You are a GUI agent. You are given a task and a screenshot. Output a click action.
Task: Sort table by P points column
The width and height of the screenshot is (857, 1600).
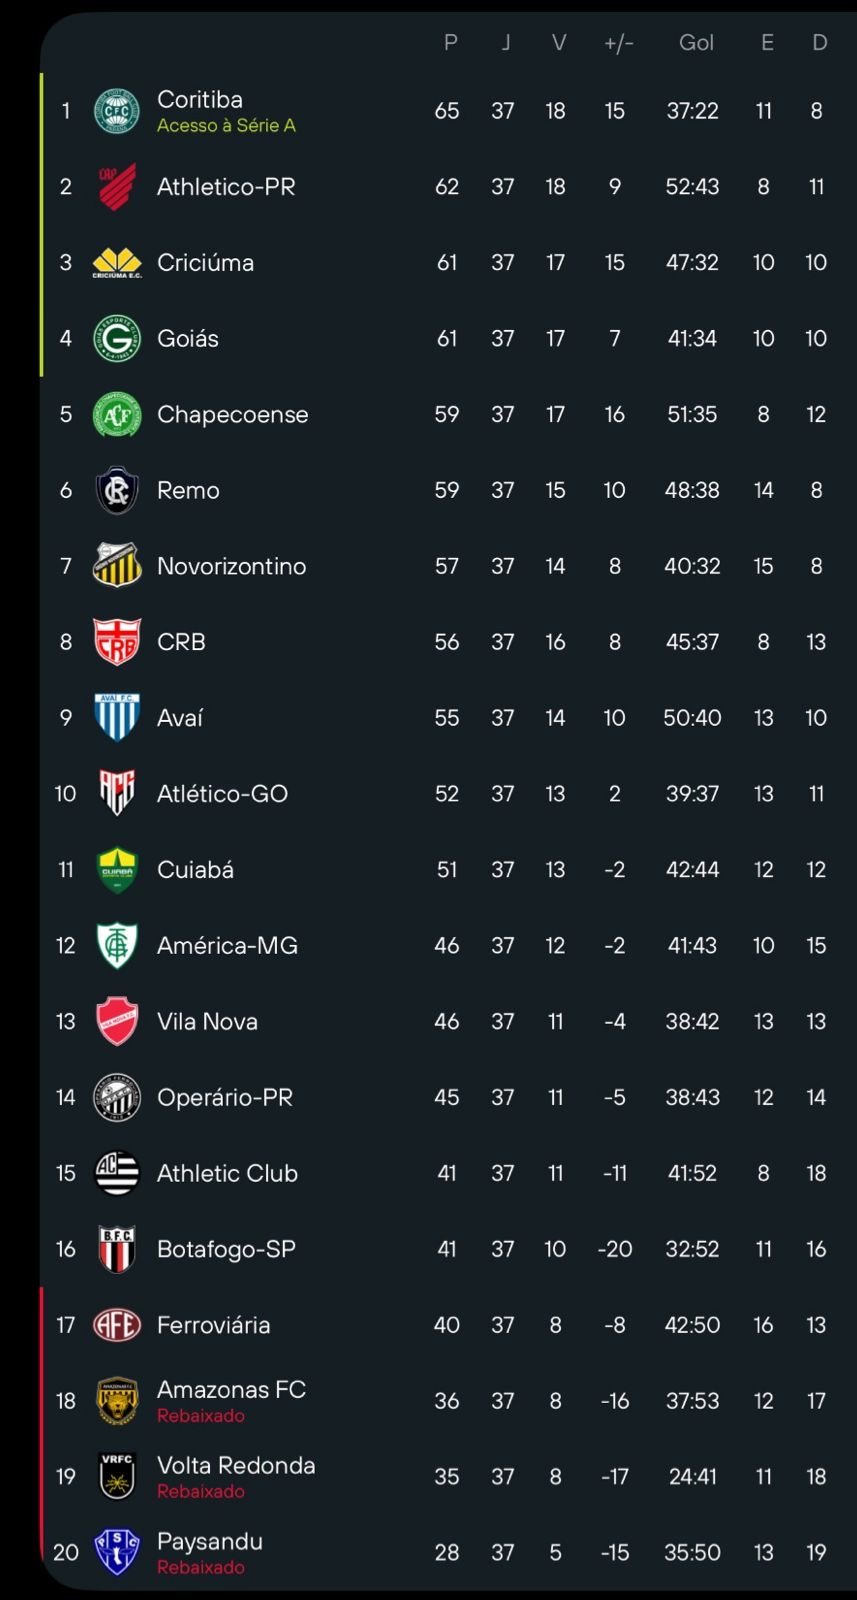(450, 43)
